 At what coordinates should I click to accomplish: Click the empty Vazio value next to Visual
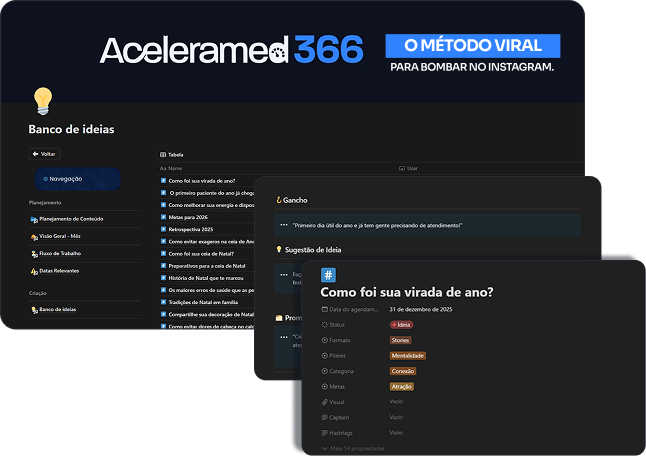click(396, 401)
